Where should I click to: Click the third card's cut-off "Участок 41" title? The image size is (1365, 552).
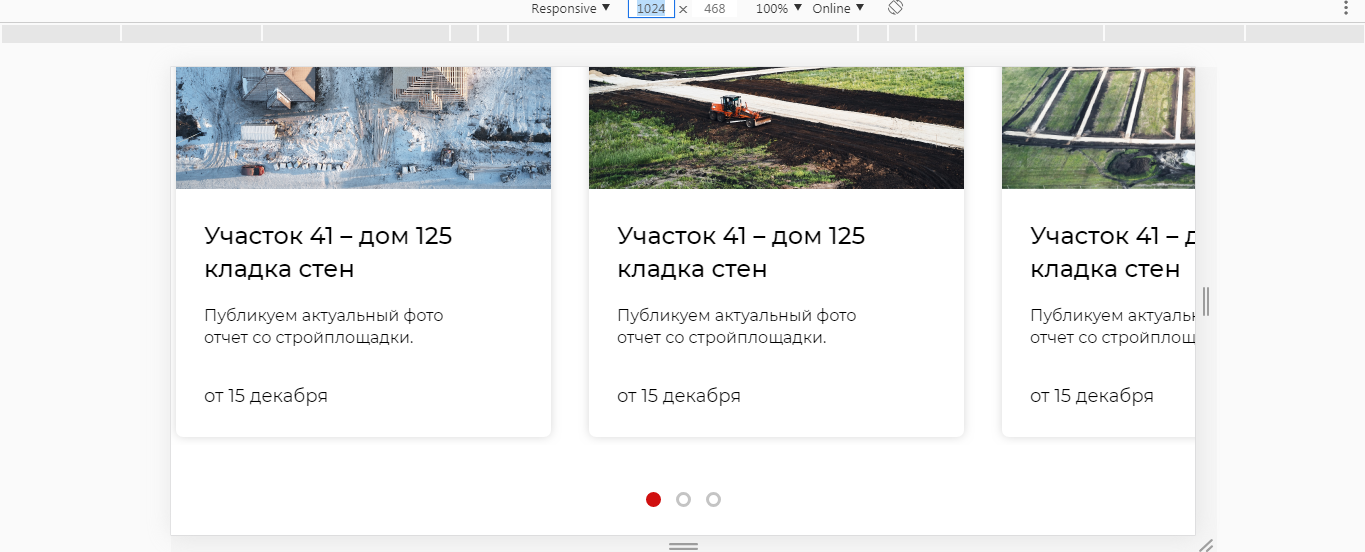pos(1112,236)
